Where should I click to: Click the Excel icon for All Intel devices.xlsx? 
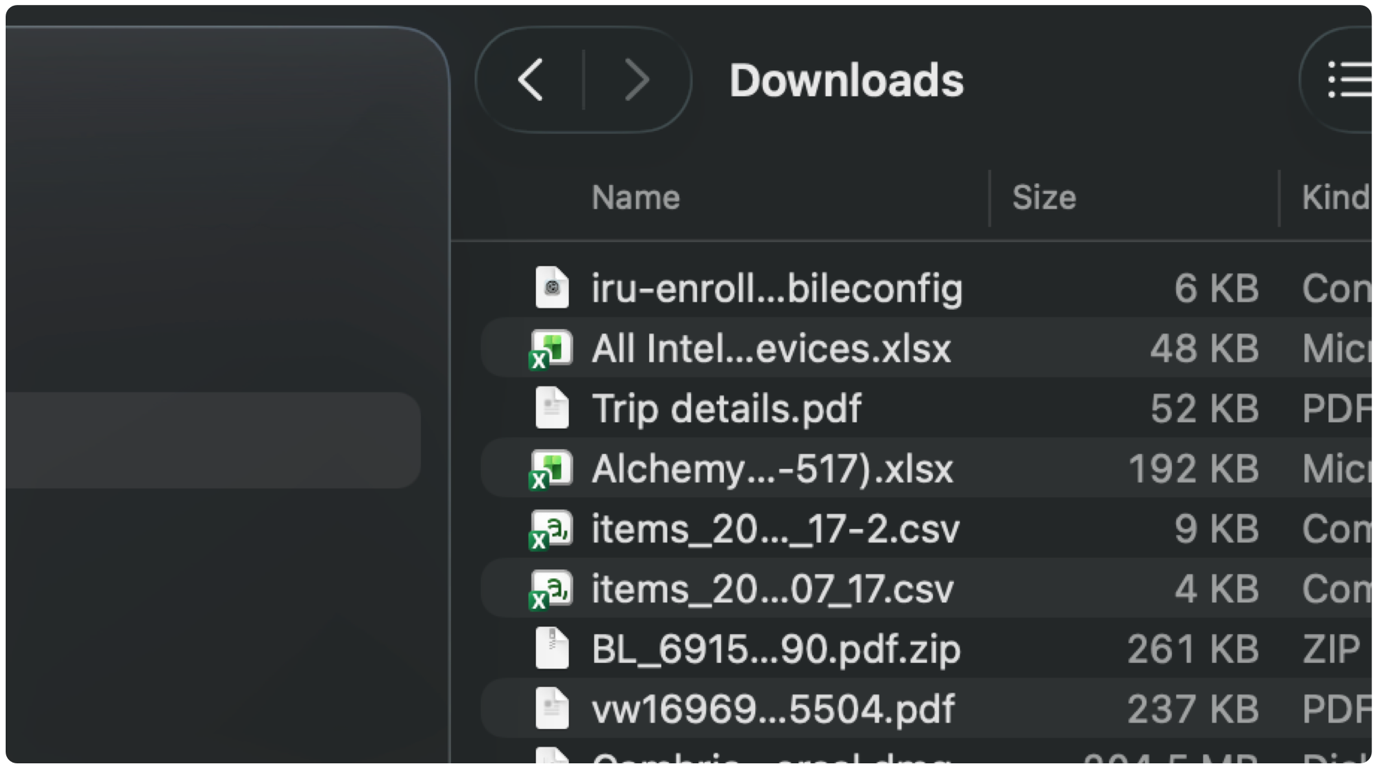pos(550,349)
